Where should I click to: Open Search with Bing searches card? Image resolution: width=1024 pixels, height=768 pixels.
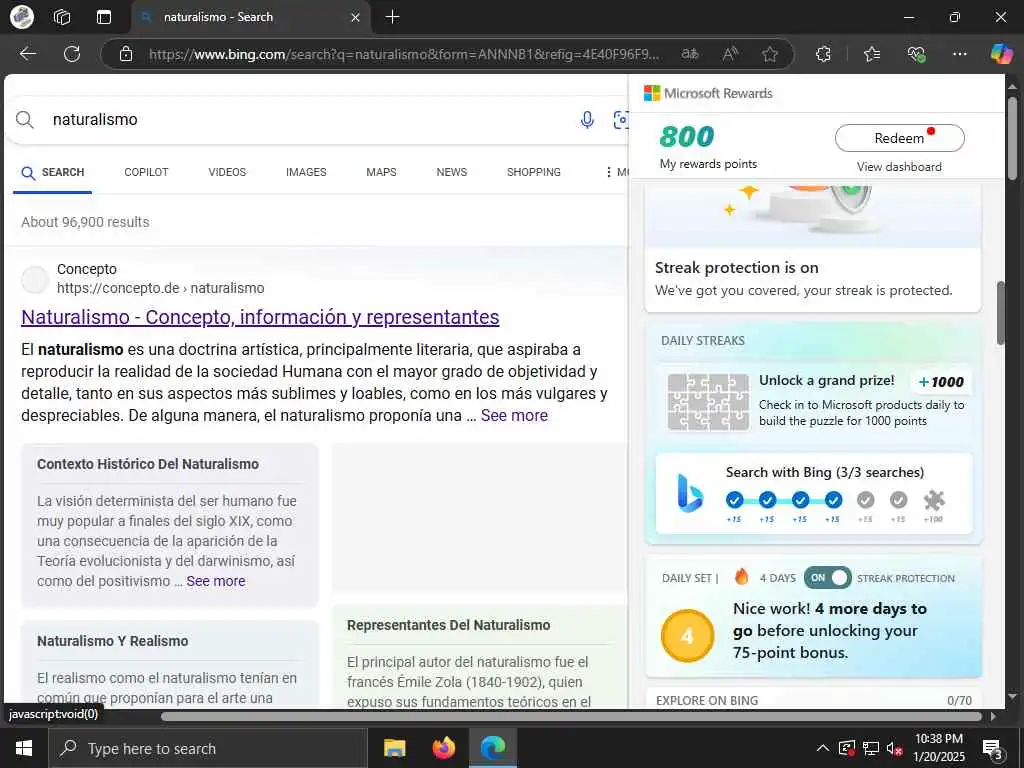coord(814,494)
